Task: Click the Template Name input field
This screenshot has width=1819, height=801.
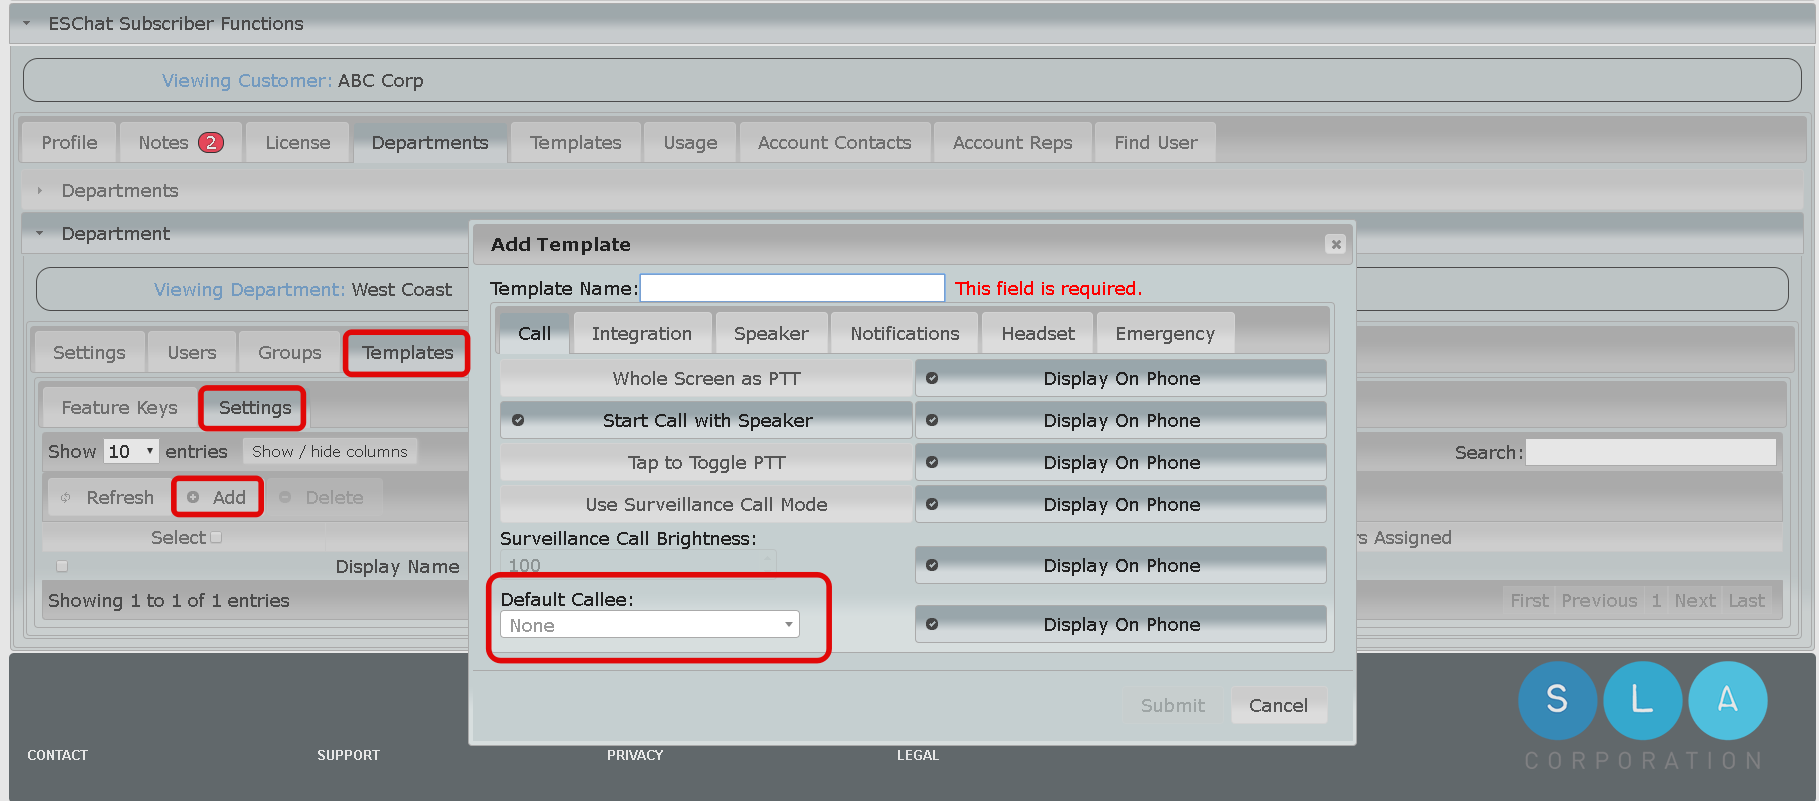Action: tap(791, 288)
